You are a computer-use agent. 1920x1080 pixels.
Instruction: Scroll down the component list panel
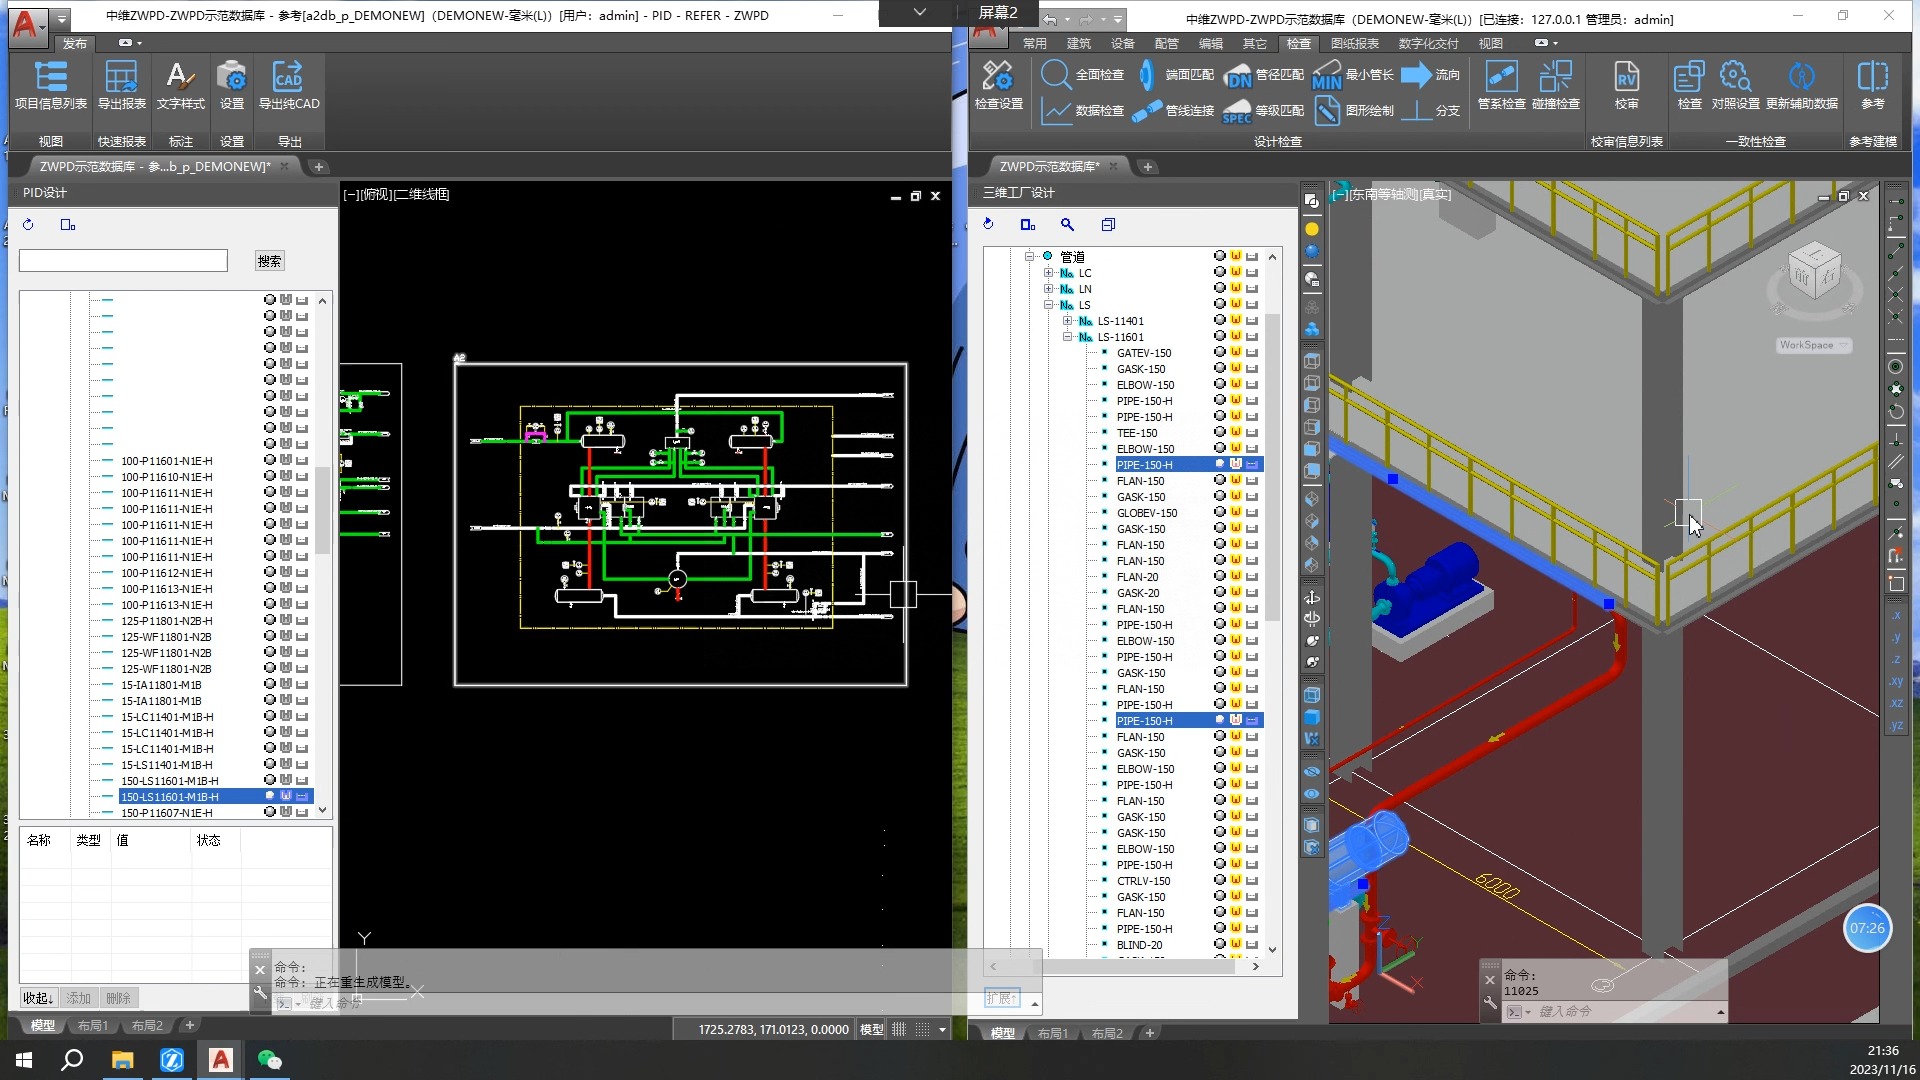[1274, 949]
